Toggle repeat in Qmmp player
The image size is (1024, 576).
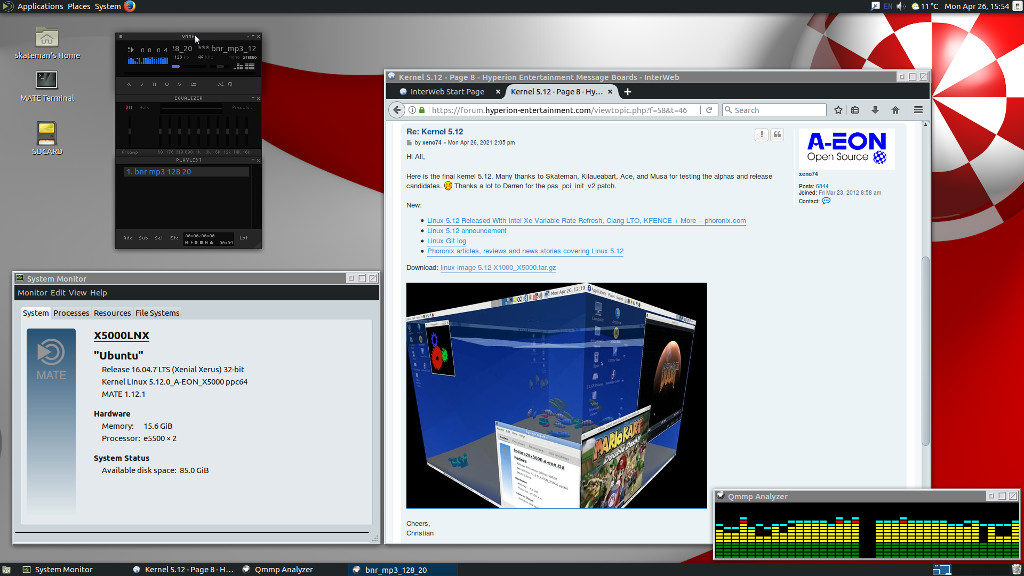click(x=230, y=84)
